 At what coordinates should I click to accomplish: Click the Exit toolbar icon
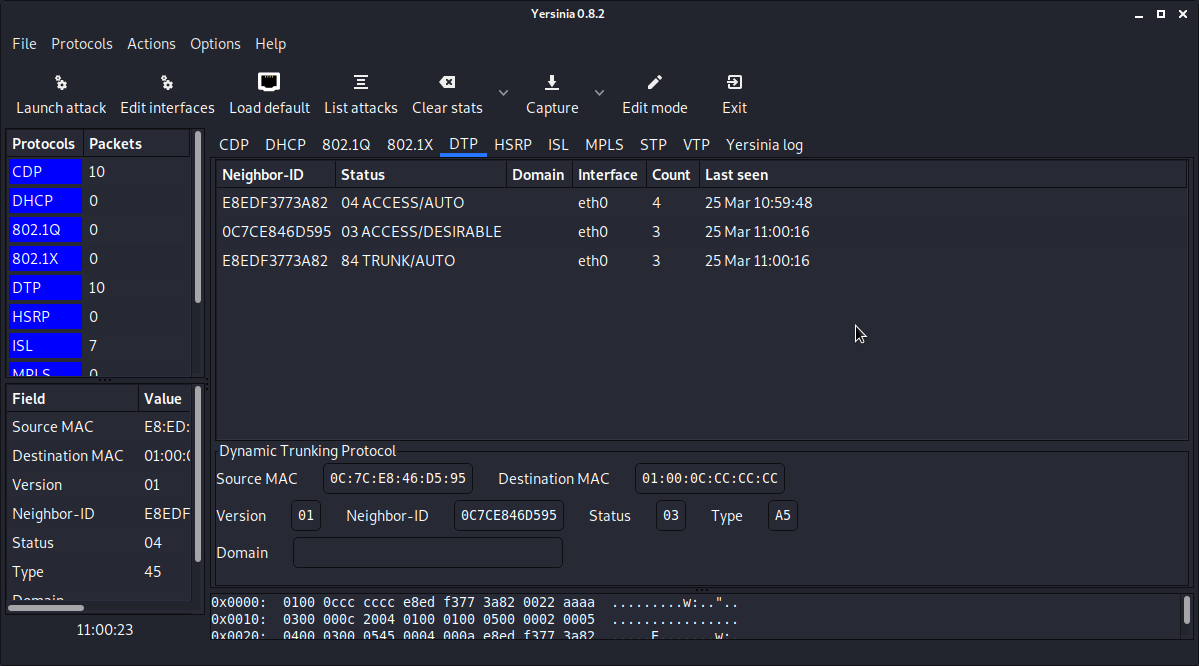point(734,82)
